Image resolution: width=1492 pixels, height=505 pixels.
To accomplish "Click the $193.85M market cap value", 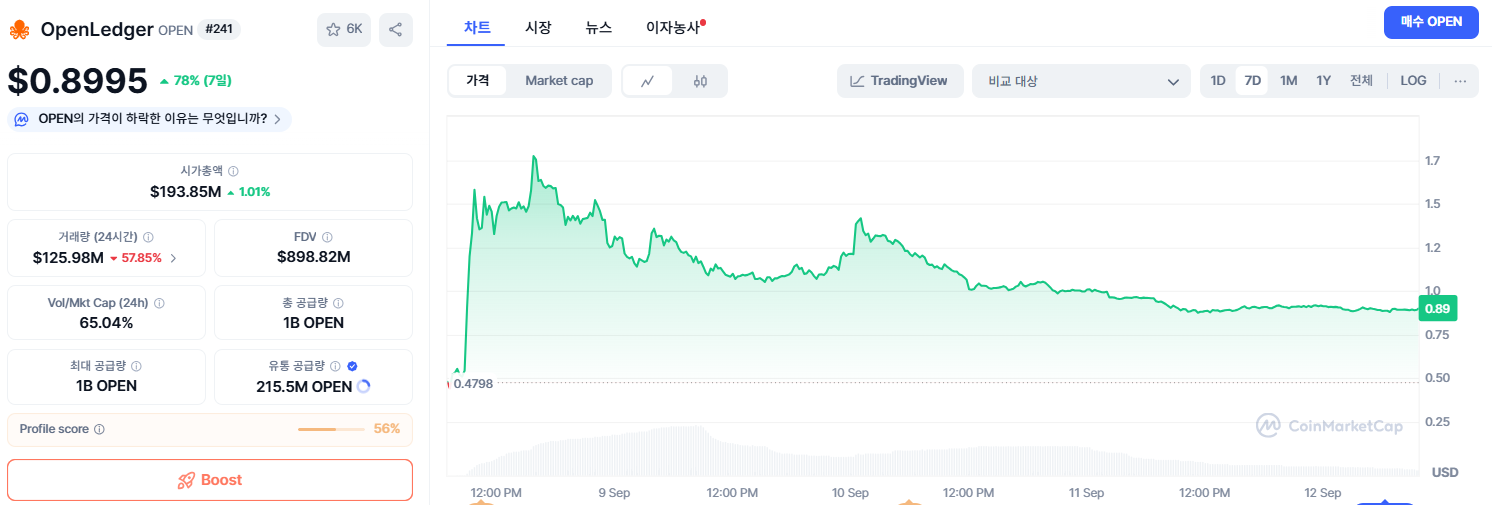I will (186, 191).
